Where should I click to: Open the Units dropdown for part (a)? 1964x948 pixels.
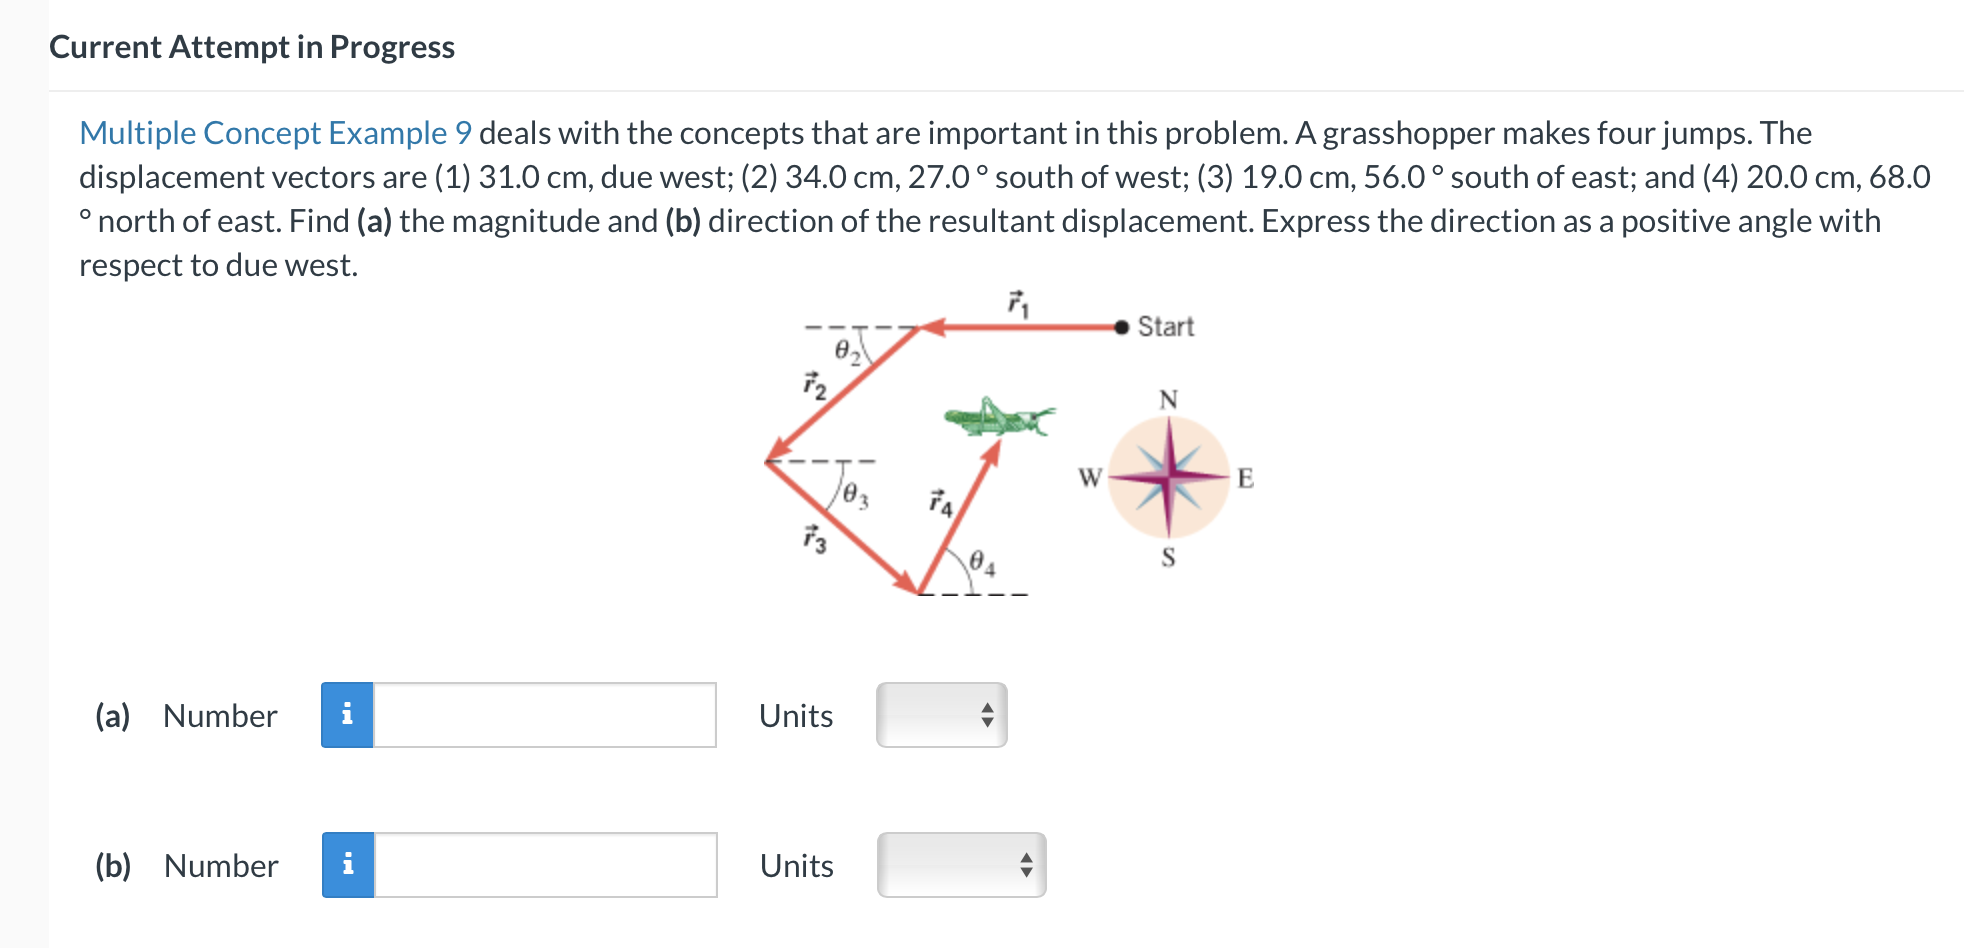940,714
